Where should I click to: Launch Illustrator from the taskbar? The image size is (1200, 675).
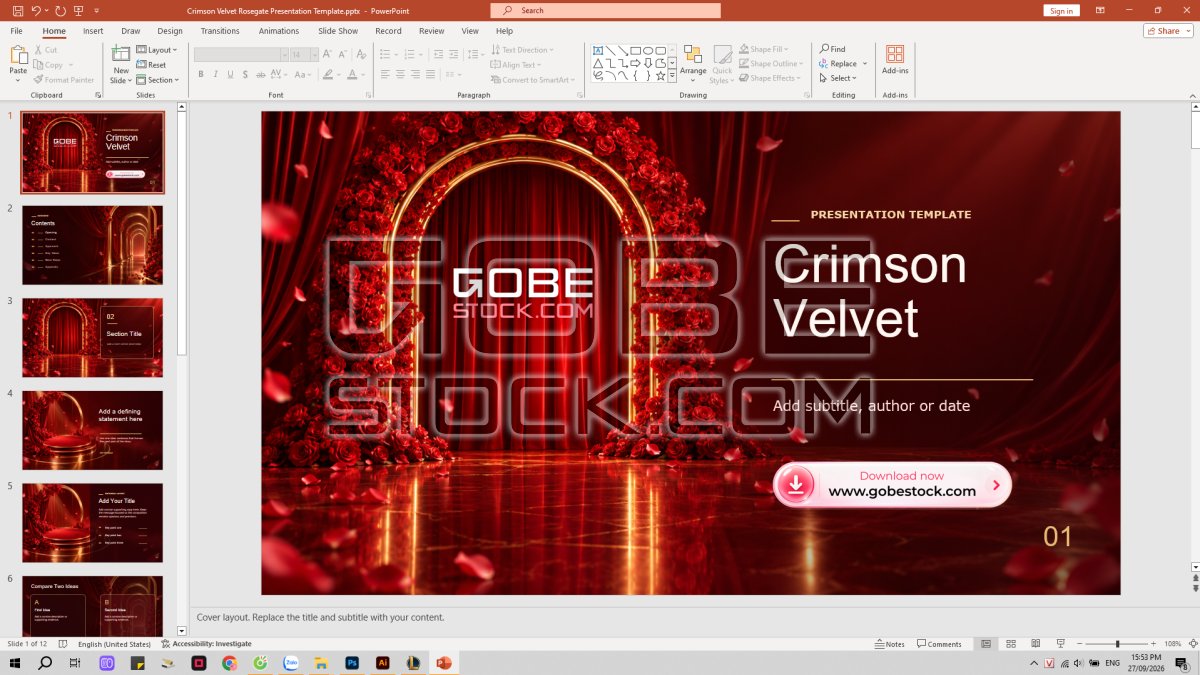(382, 663)
